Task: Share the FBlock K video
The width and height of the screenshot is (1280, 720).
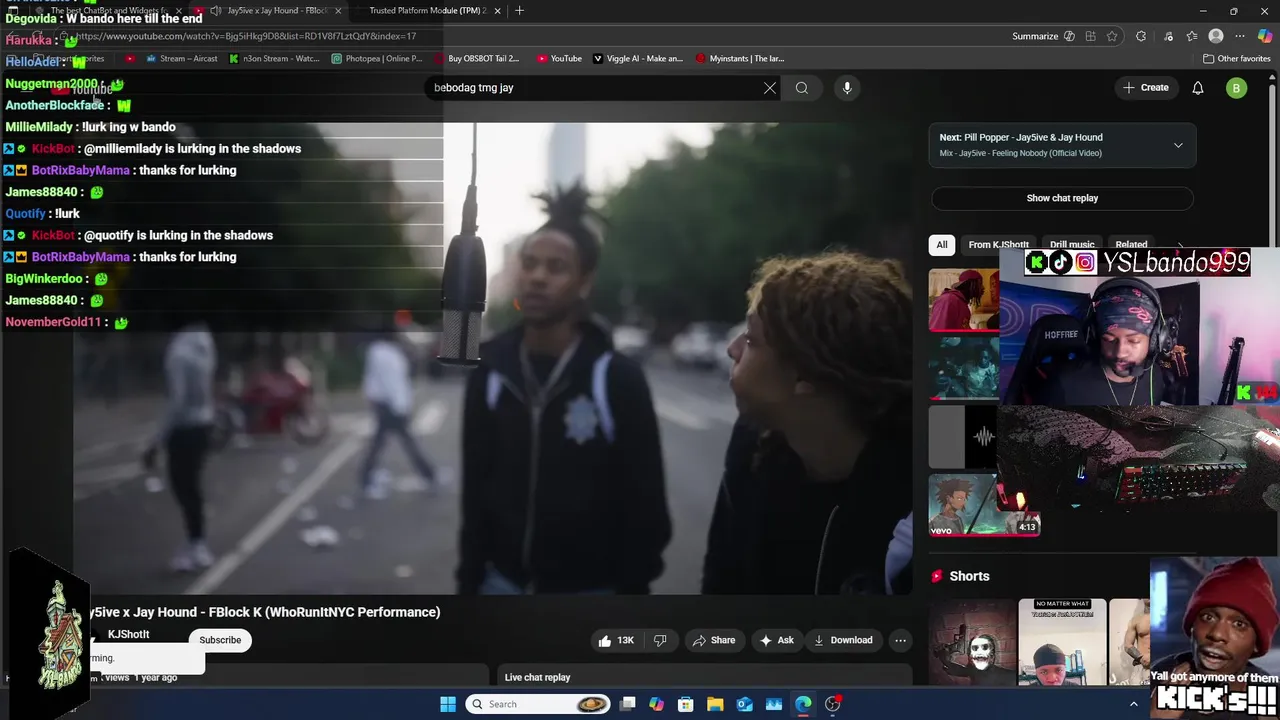Action: click(x=714, y=640)
